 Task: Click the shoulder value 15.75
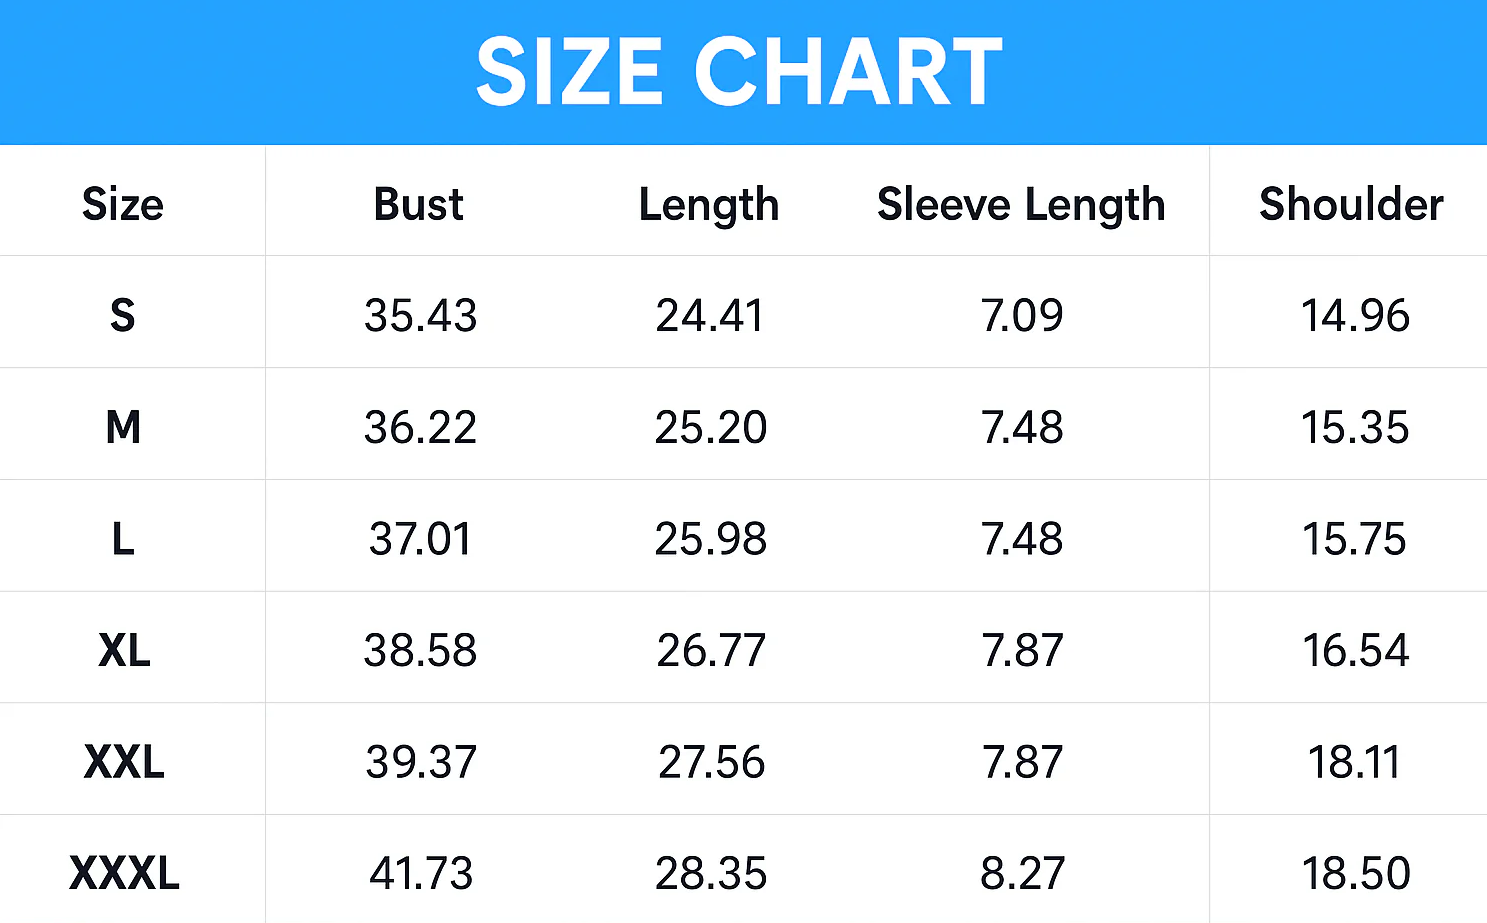point(1354,540)
